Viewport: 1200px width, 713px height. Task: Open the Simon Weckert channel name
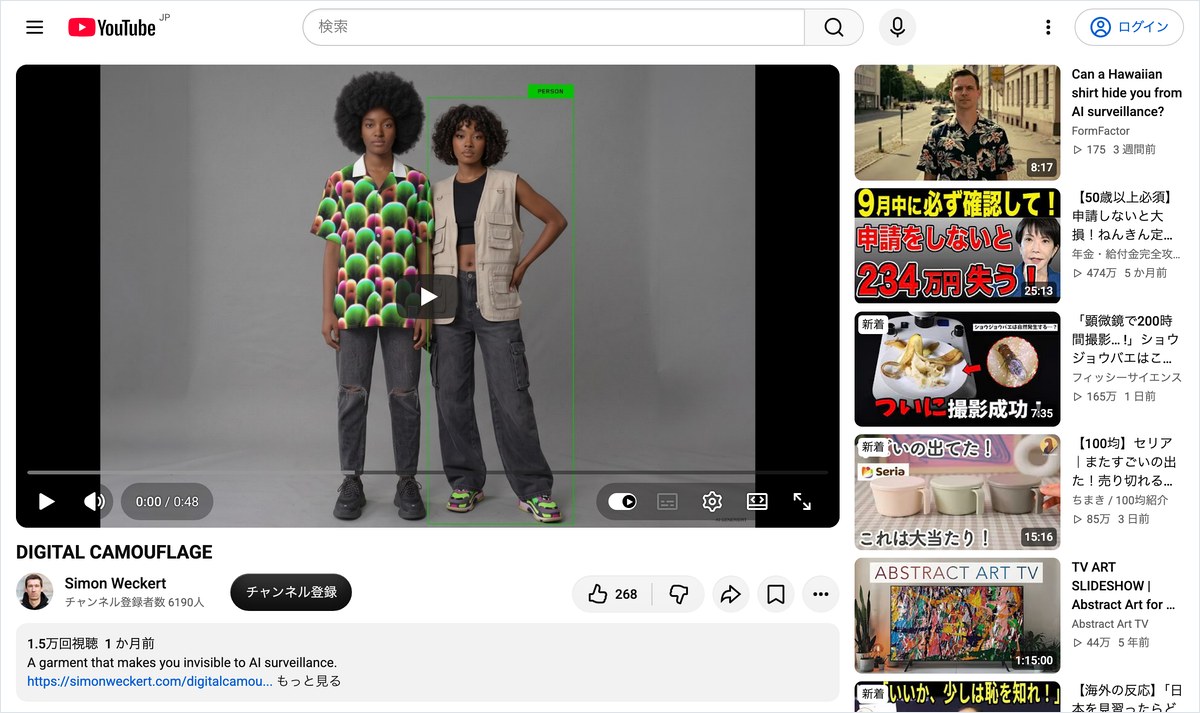115,583
